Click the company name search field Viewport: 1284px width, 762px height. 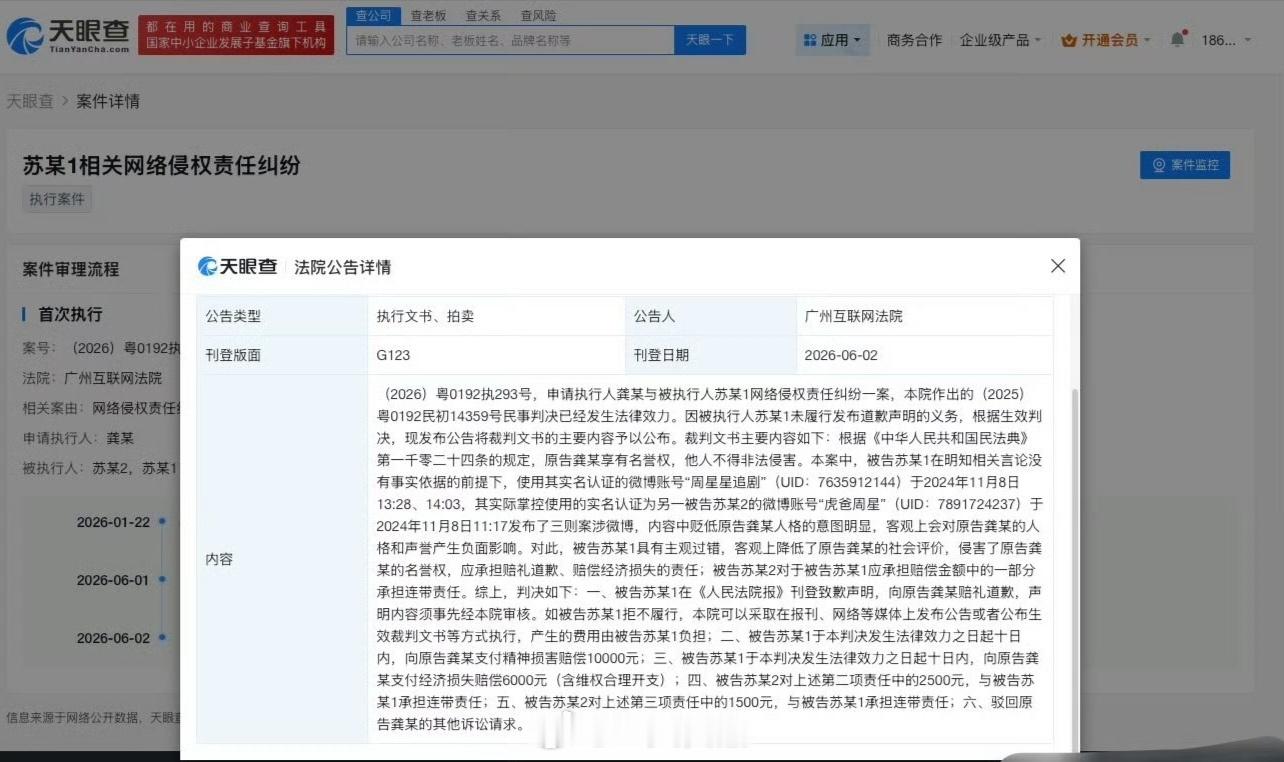pos(510,40)
